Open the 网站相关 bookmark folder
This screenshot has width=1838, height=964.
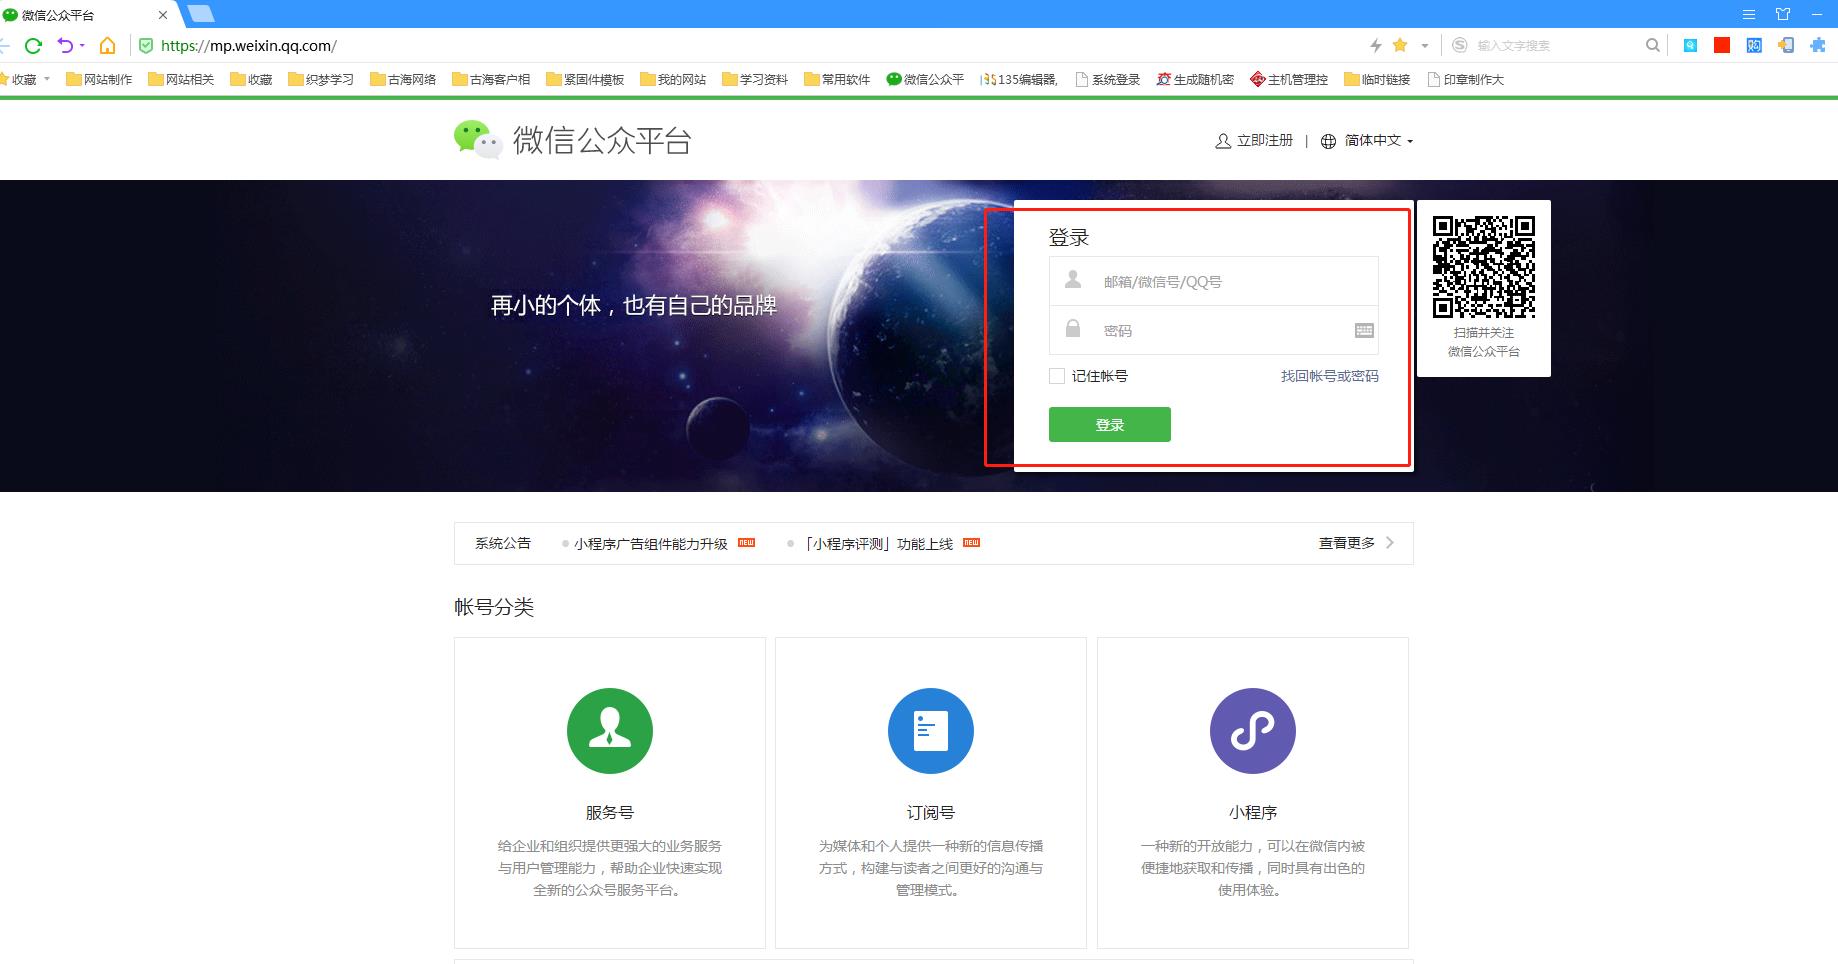[x=181, y=79]
